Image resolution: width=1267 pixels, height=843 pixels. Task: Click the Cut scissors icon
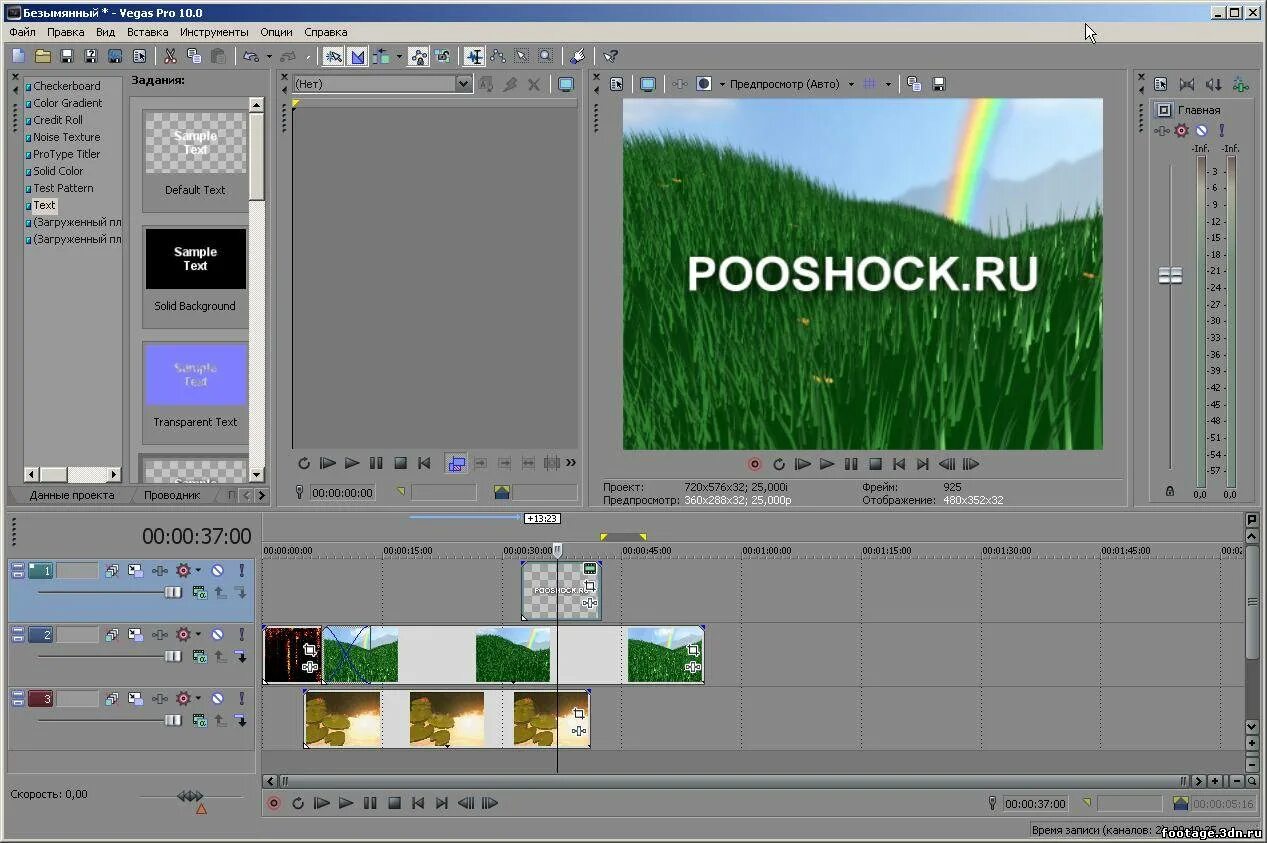pos(170,56)
